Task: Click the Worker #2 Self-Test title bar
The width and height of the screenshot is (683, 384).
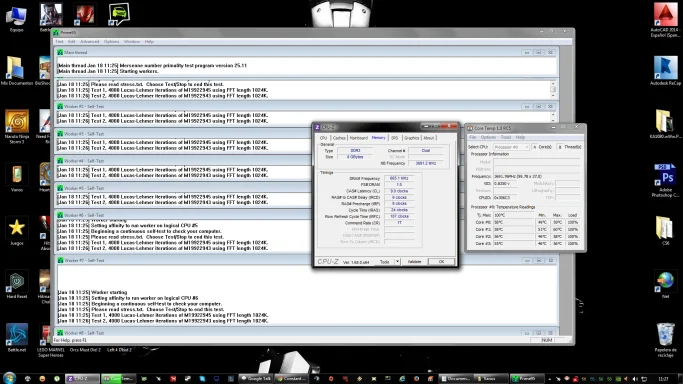Action: [307, 106]
